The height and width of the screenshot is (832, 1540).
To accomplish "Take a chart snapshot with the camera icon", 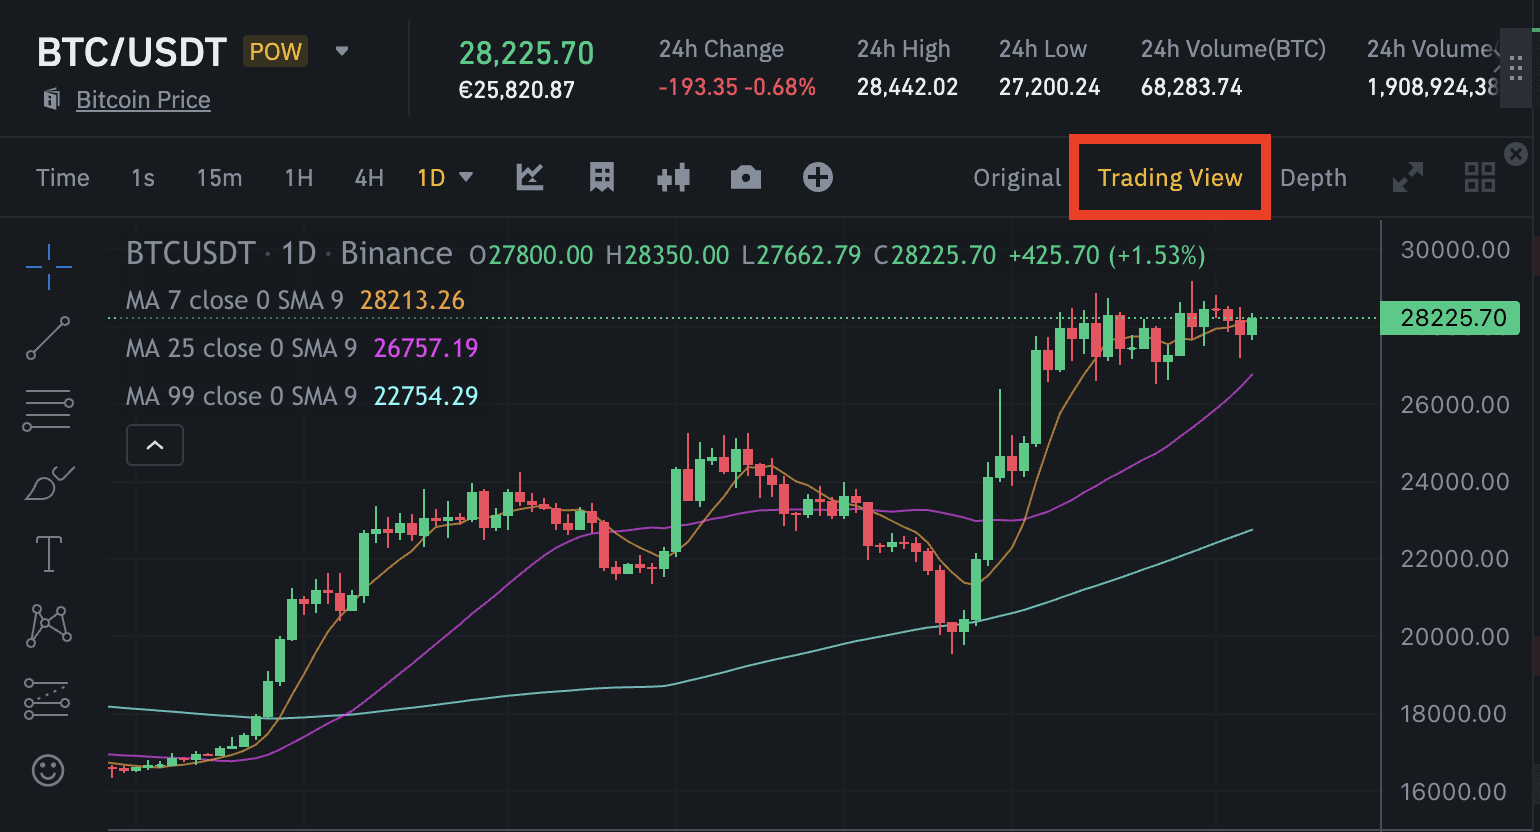I will coord(746,177).
